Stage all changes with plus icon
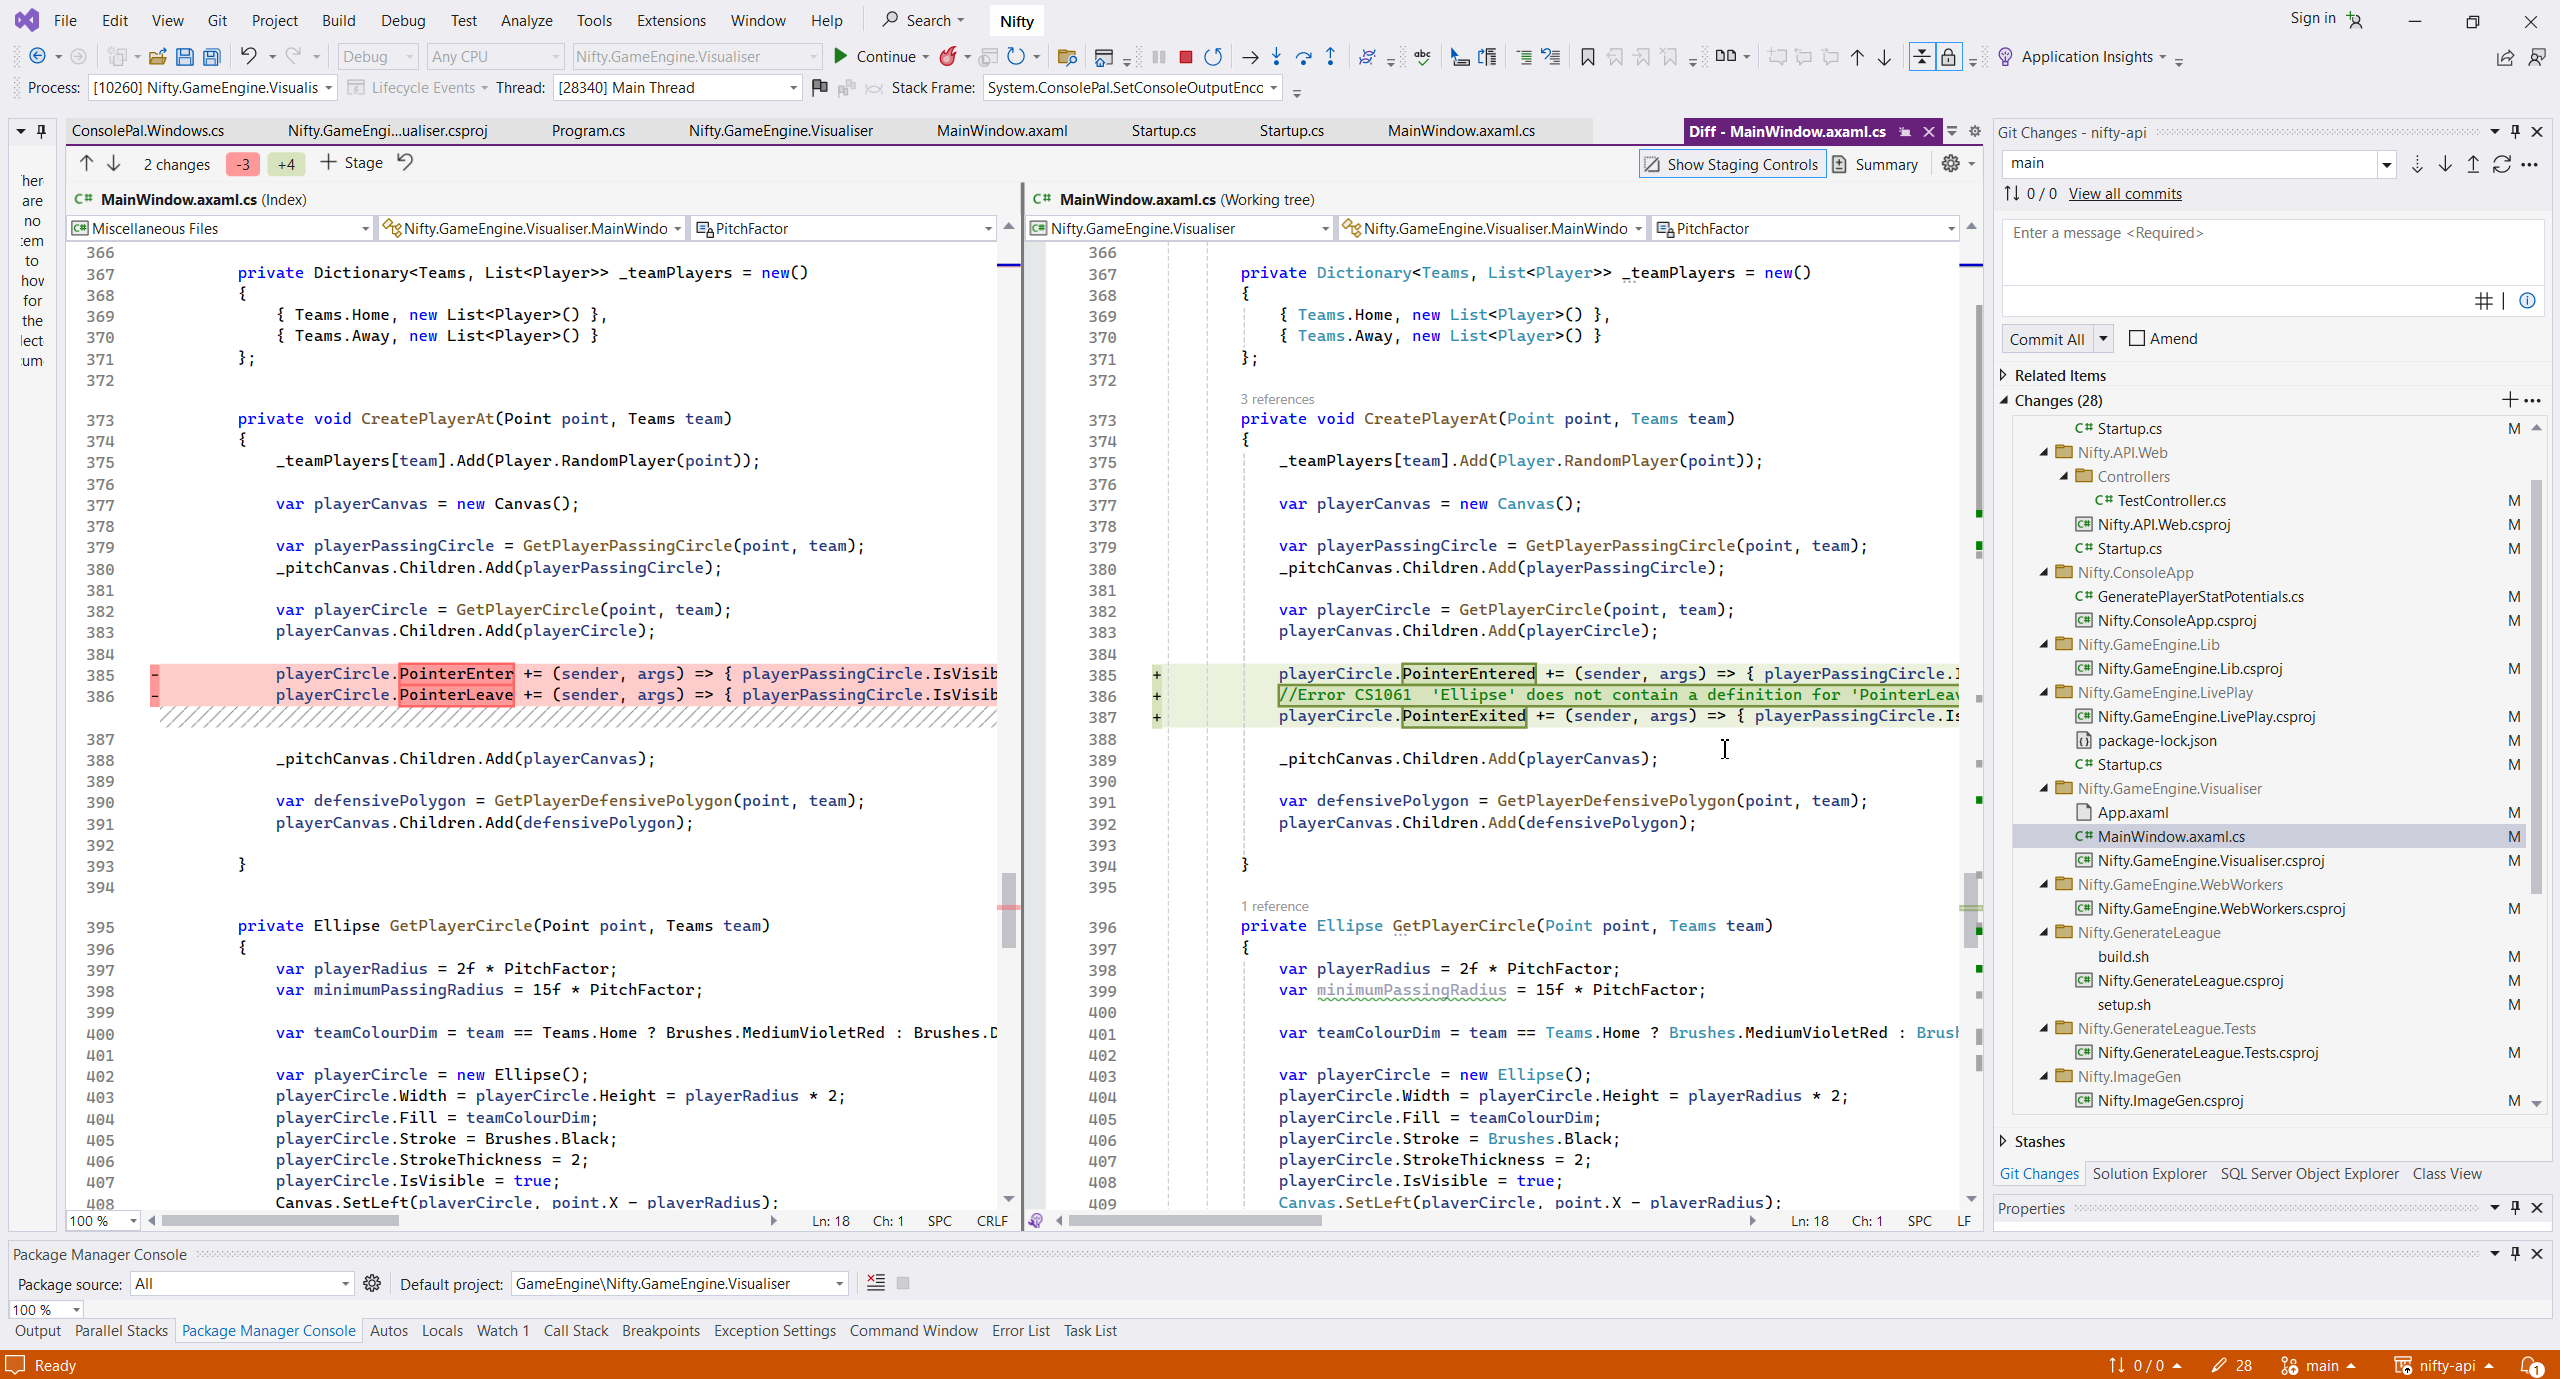The height and width of the screenshot is (1379, 2560). pyautogui.click(x=2509, y=400)
